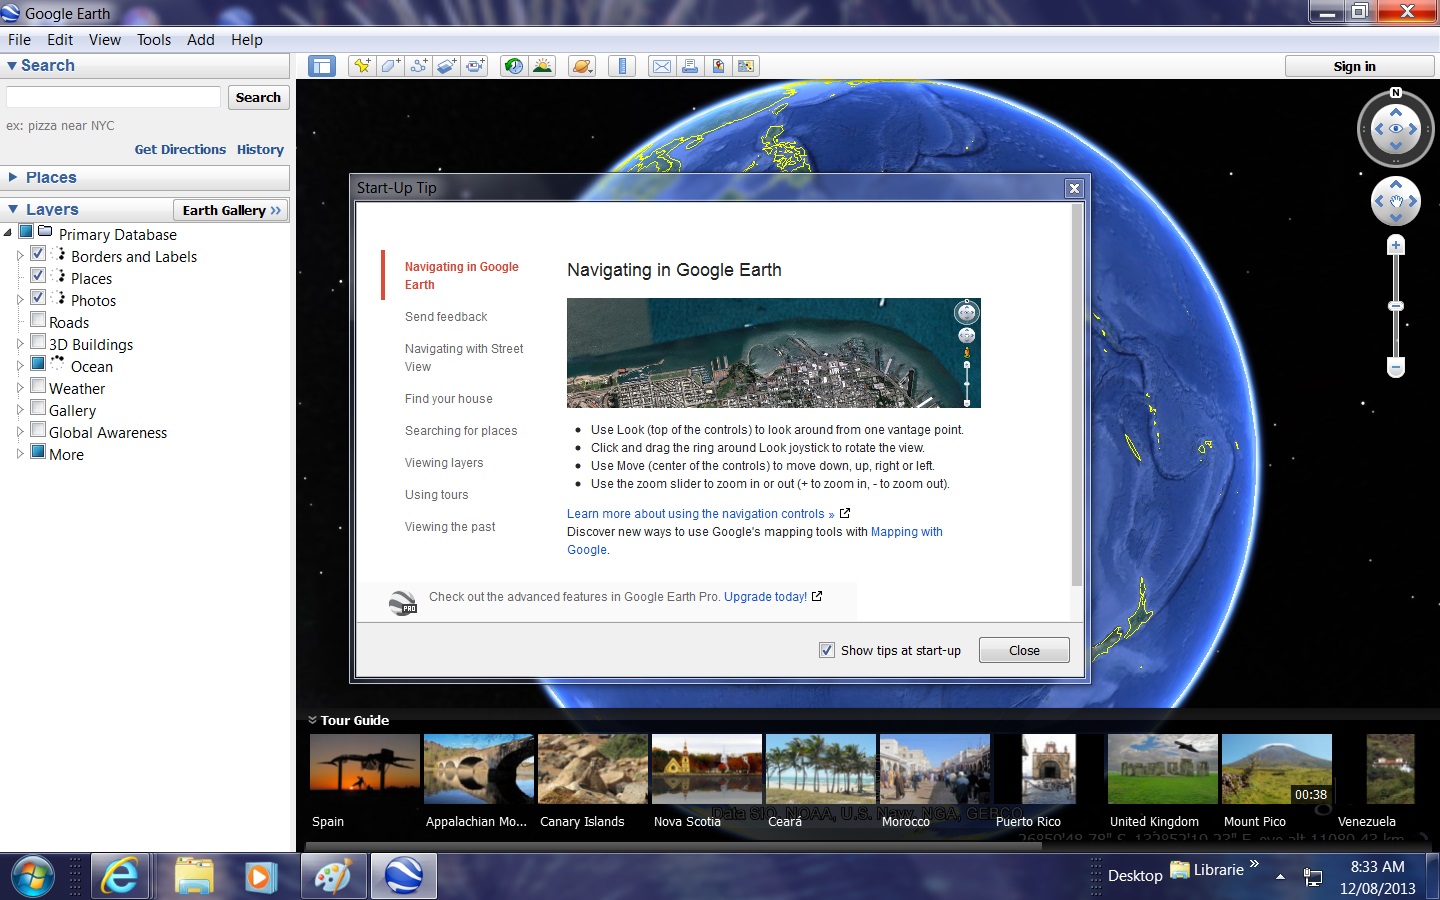
Task: Expand the 3D Buildings layer tree
Action: point(19,344)
